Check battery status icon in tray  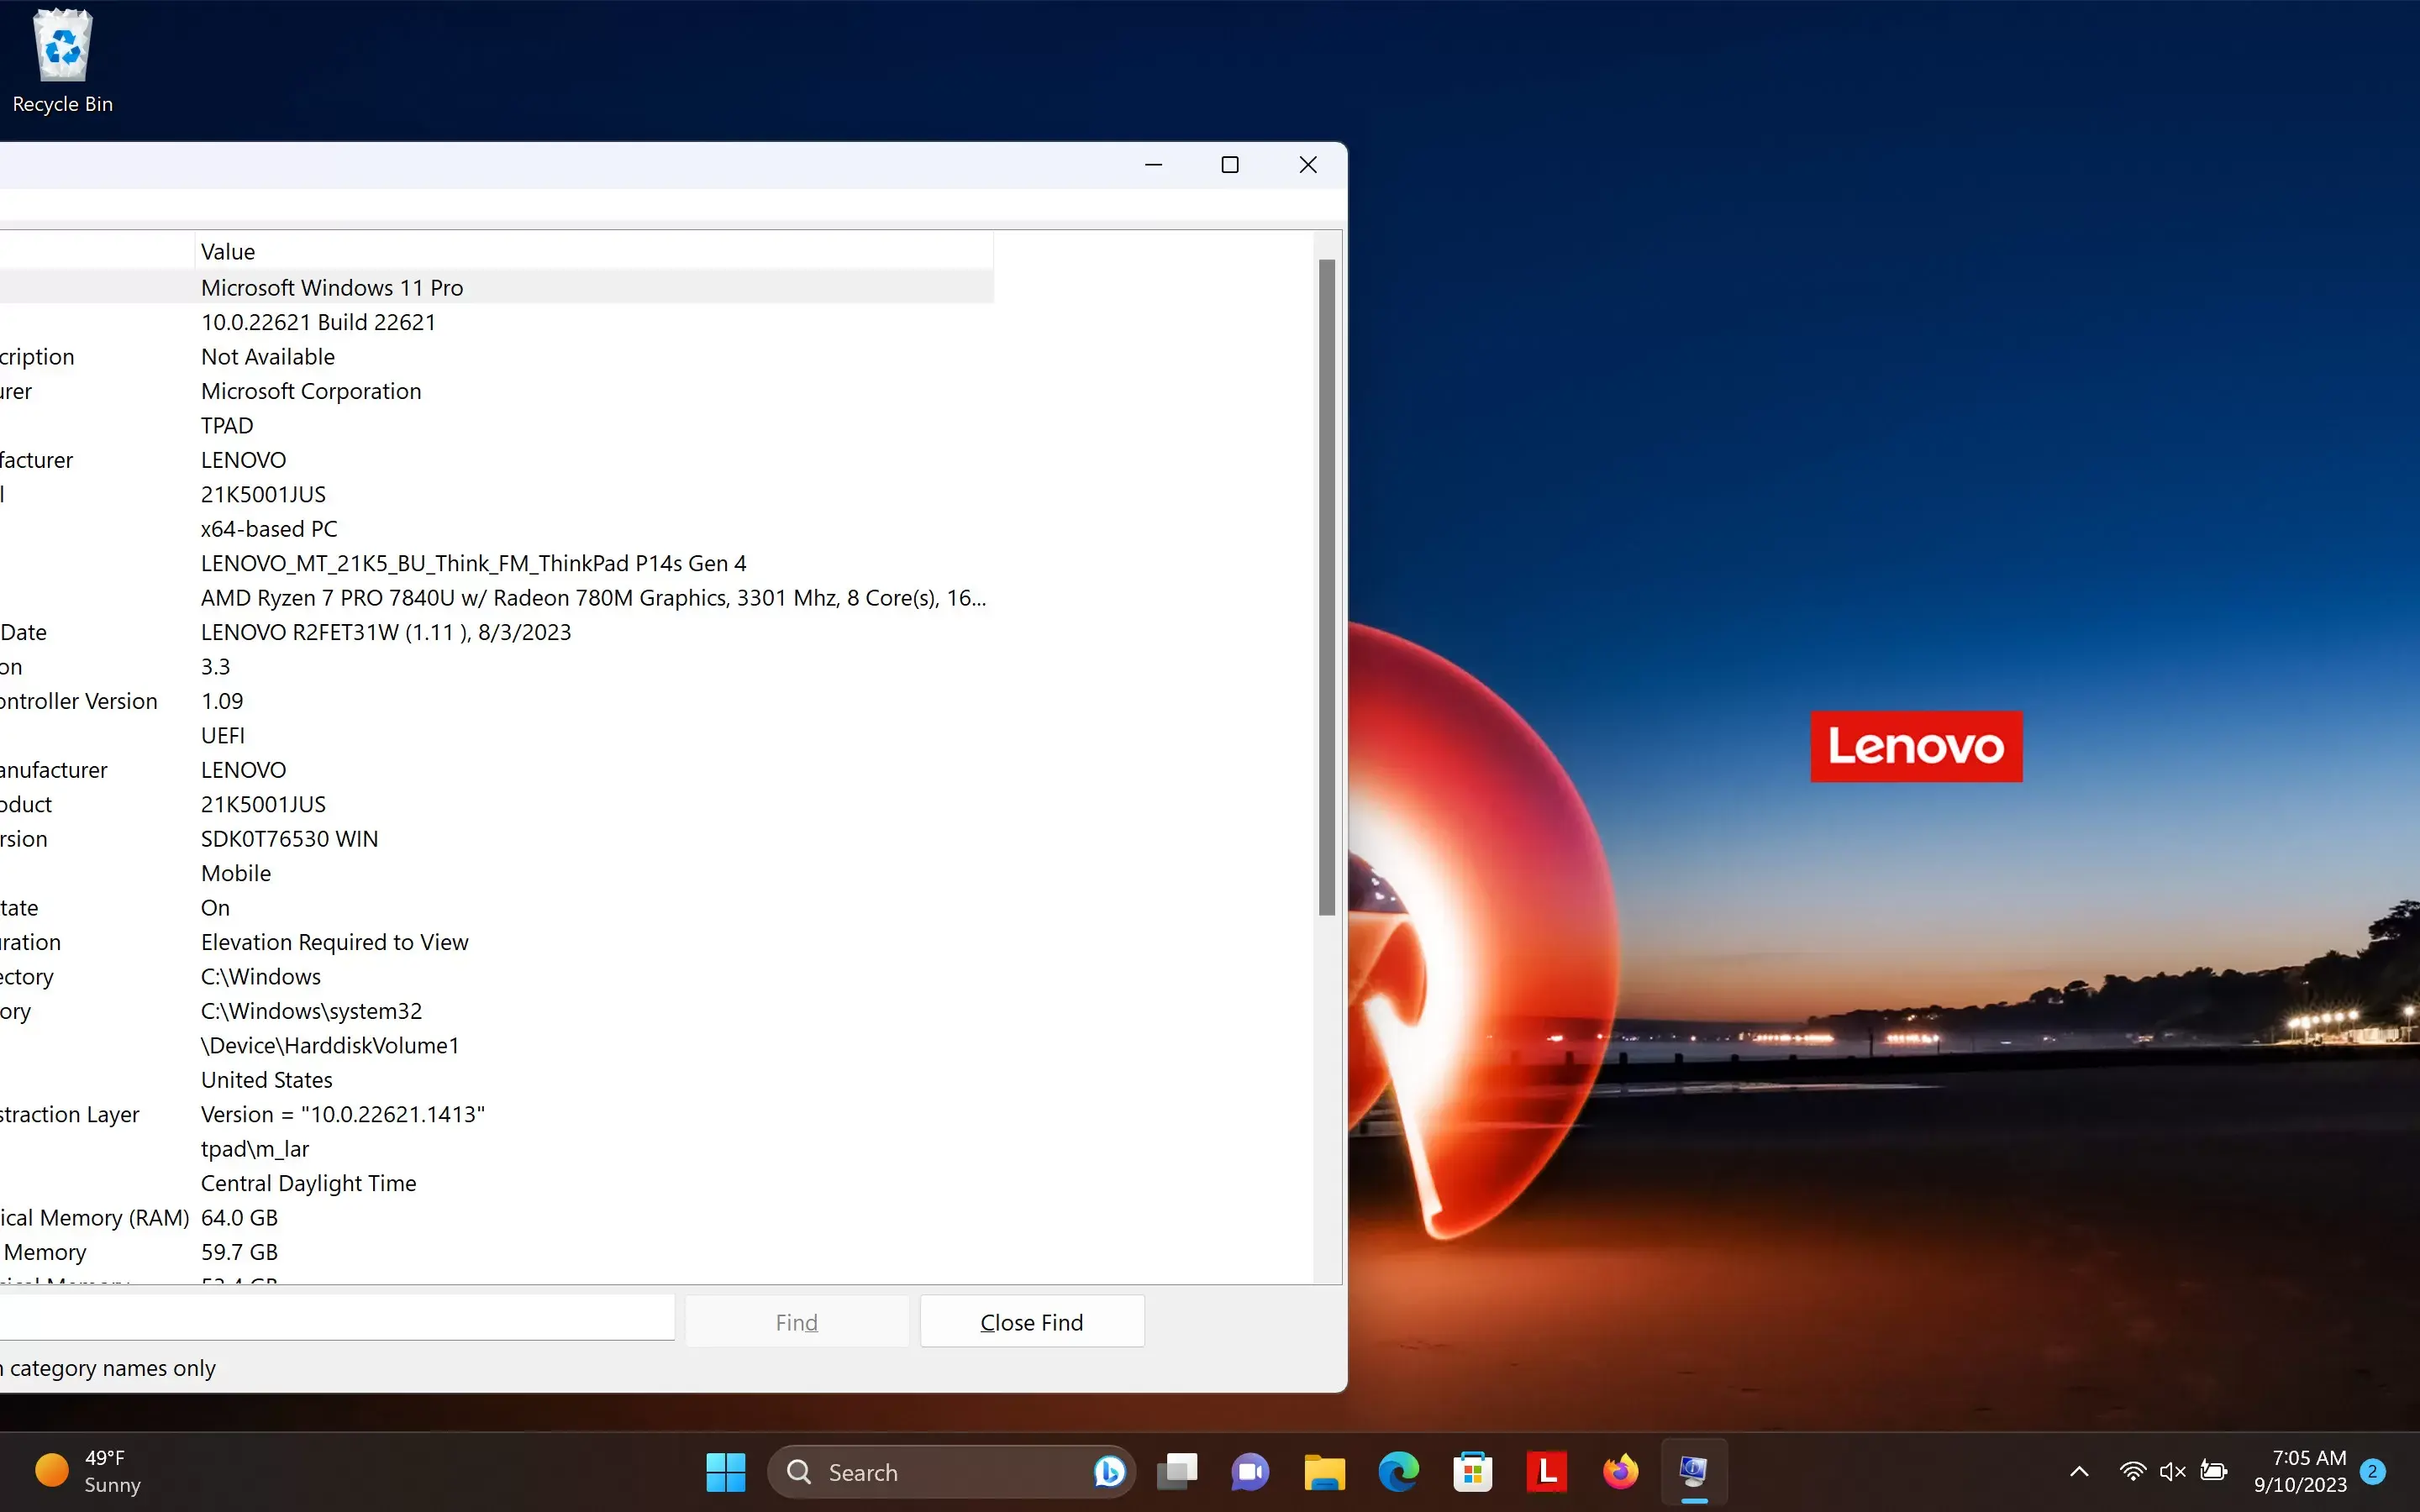tap(2214, 1471)
